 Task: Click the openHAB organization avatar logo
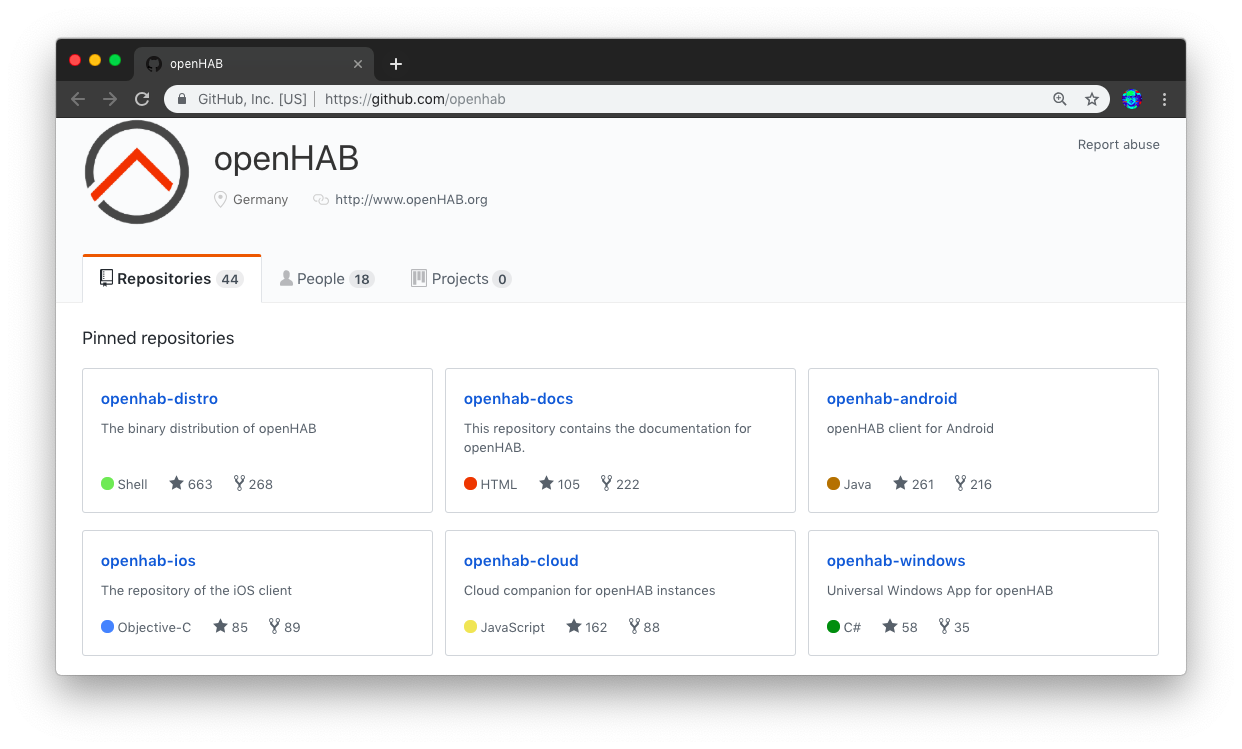(136, 172)
